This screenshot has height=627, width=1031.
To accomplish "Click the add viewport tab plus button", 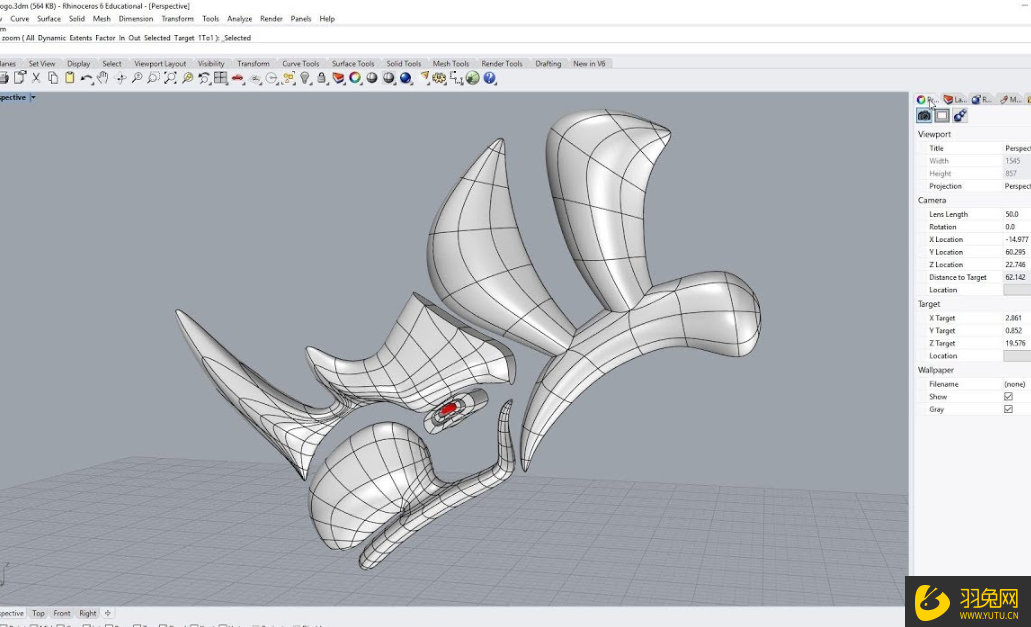I will pos(108,613).
